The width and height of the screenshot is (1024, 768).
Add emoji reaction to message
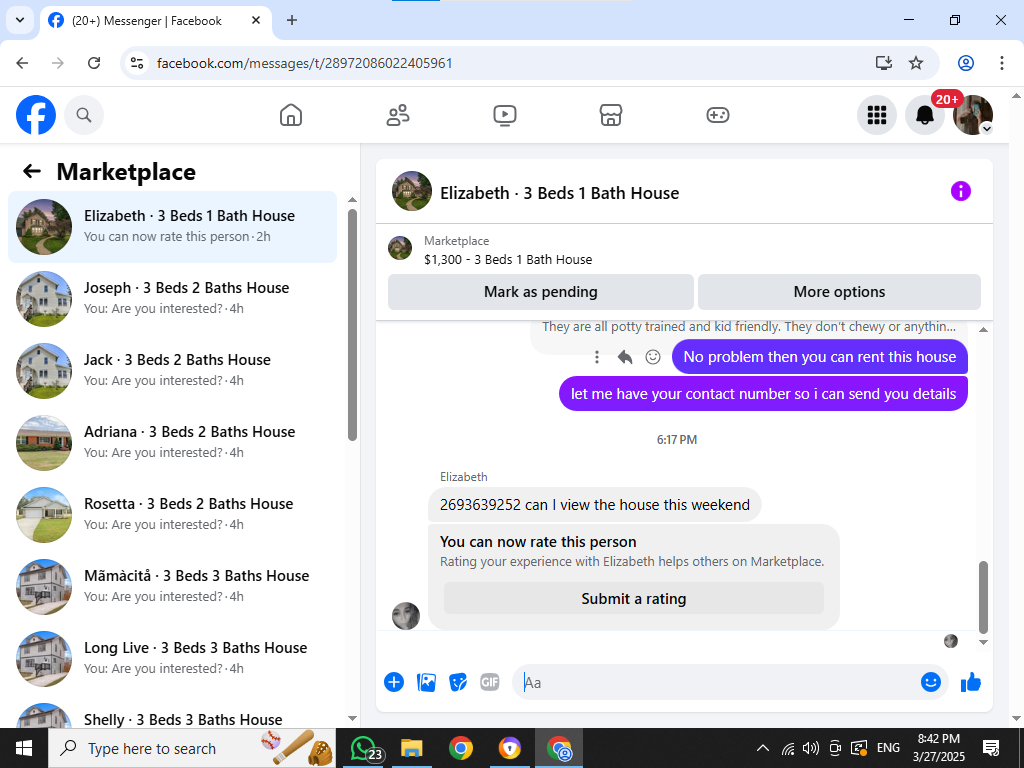tap(653, 357)
